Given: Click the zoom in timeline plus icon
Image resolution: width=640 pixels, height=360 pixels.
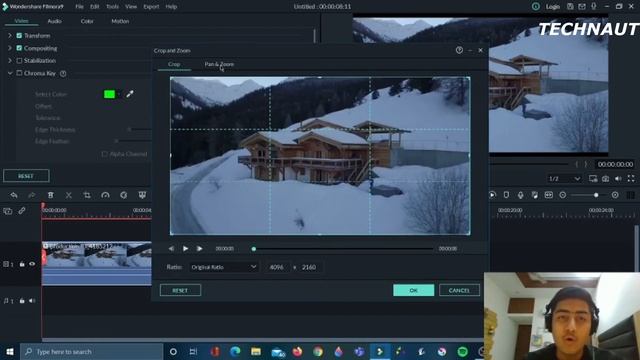Looking at the screenshot, I should 615,195.
